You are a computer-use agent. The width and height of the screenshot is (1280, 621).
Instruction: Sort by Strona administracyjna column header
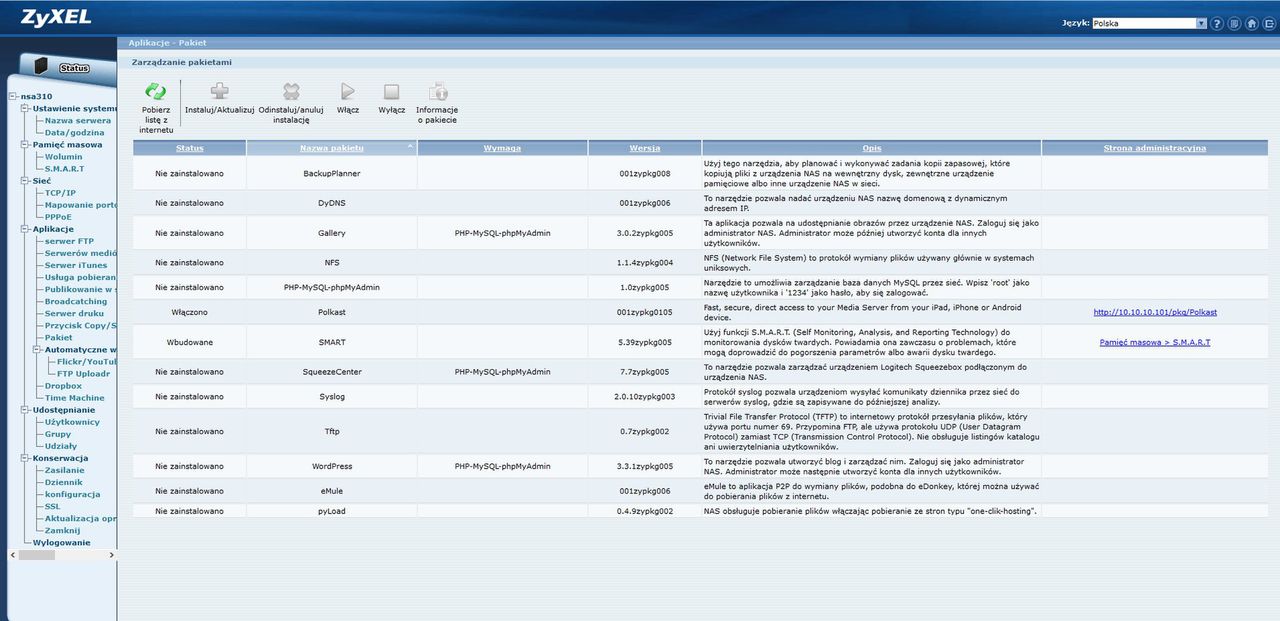[x=1154, y=148]
